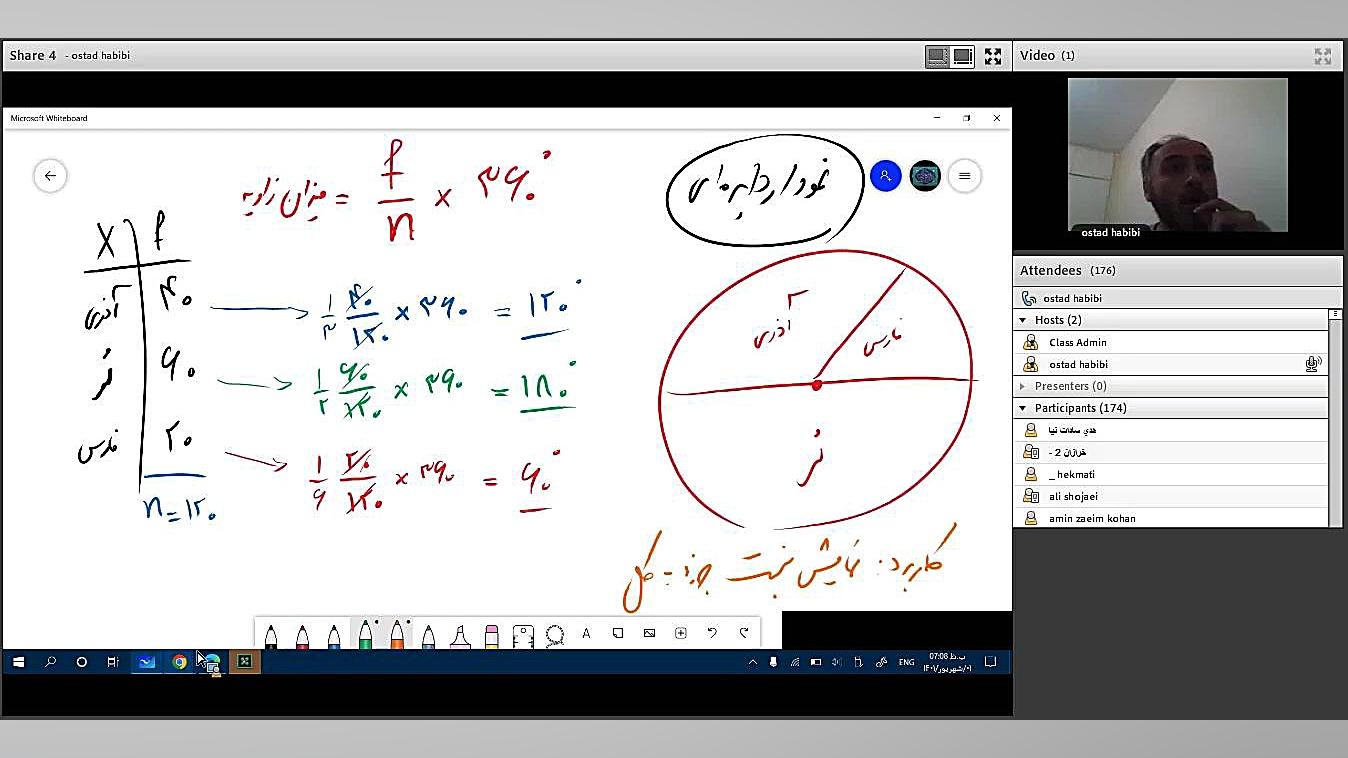Open the Whiteboard settings hamburger menu
The width and height of the screenshot is (1348, 758).
tap(964, 176)
